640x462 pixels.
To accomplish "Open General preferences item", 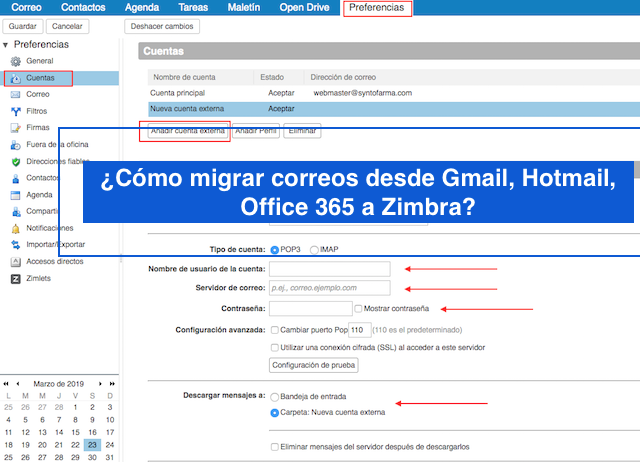I will 40,61.
